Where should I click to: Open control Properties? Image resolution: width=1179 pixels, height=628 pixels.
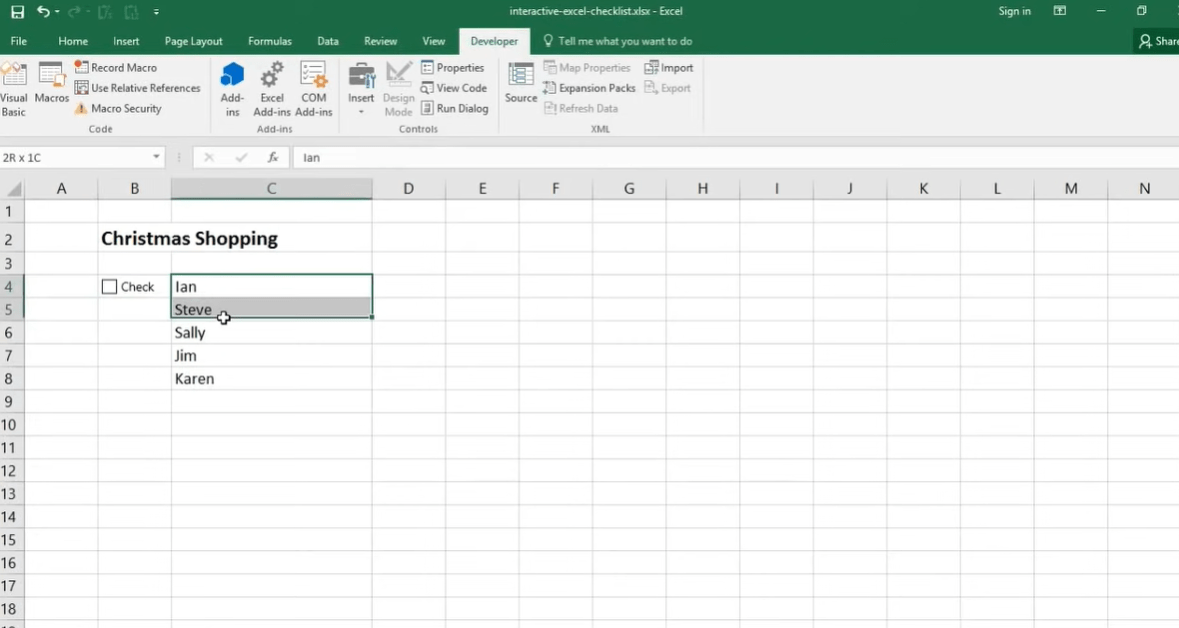point(454,67)
